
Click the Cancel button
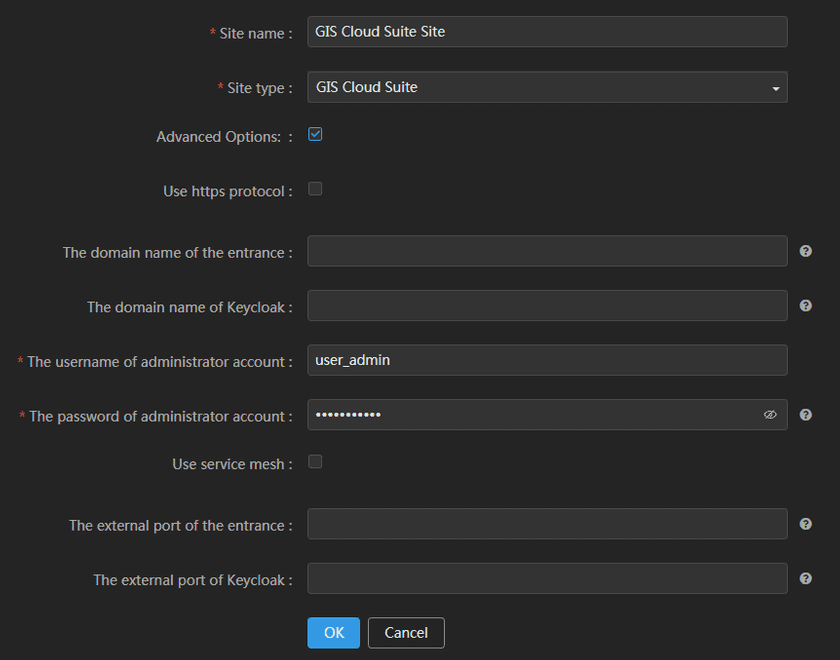(x=406, y=632)
